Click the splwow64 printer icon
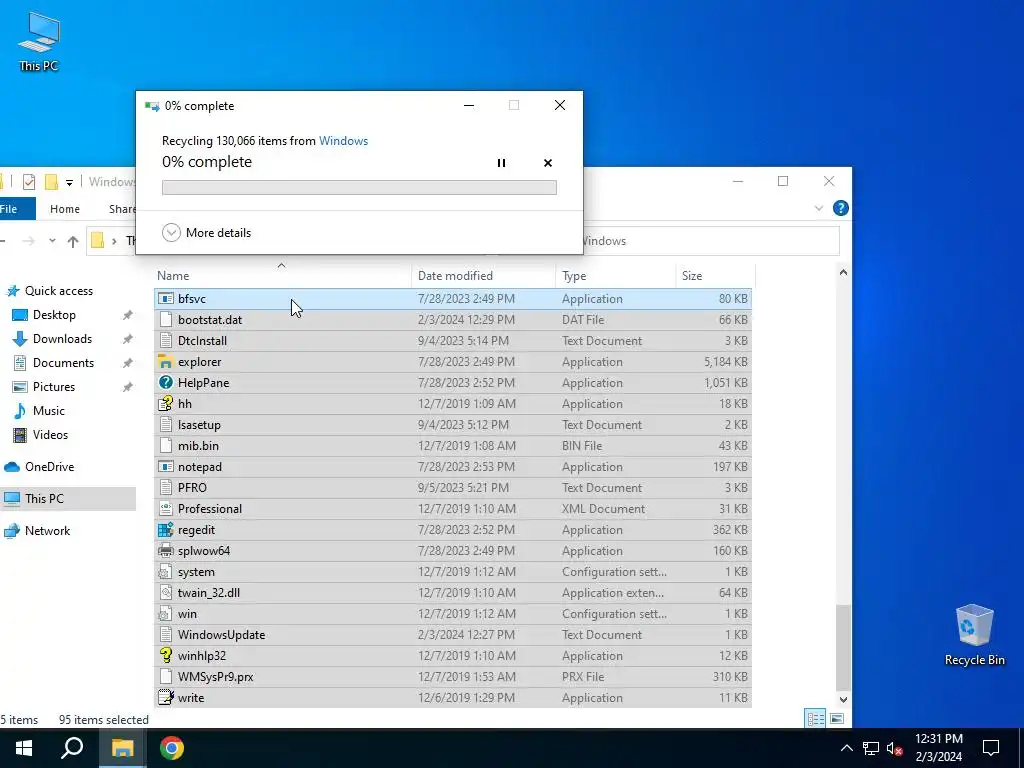Viewport: 1024px width, 768px height. point(166,551)
